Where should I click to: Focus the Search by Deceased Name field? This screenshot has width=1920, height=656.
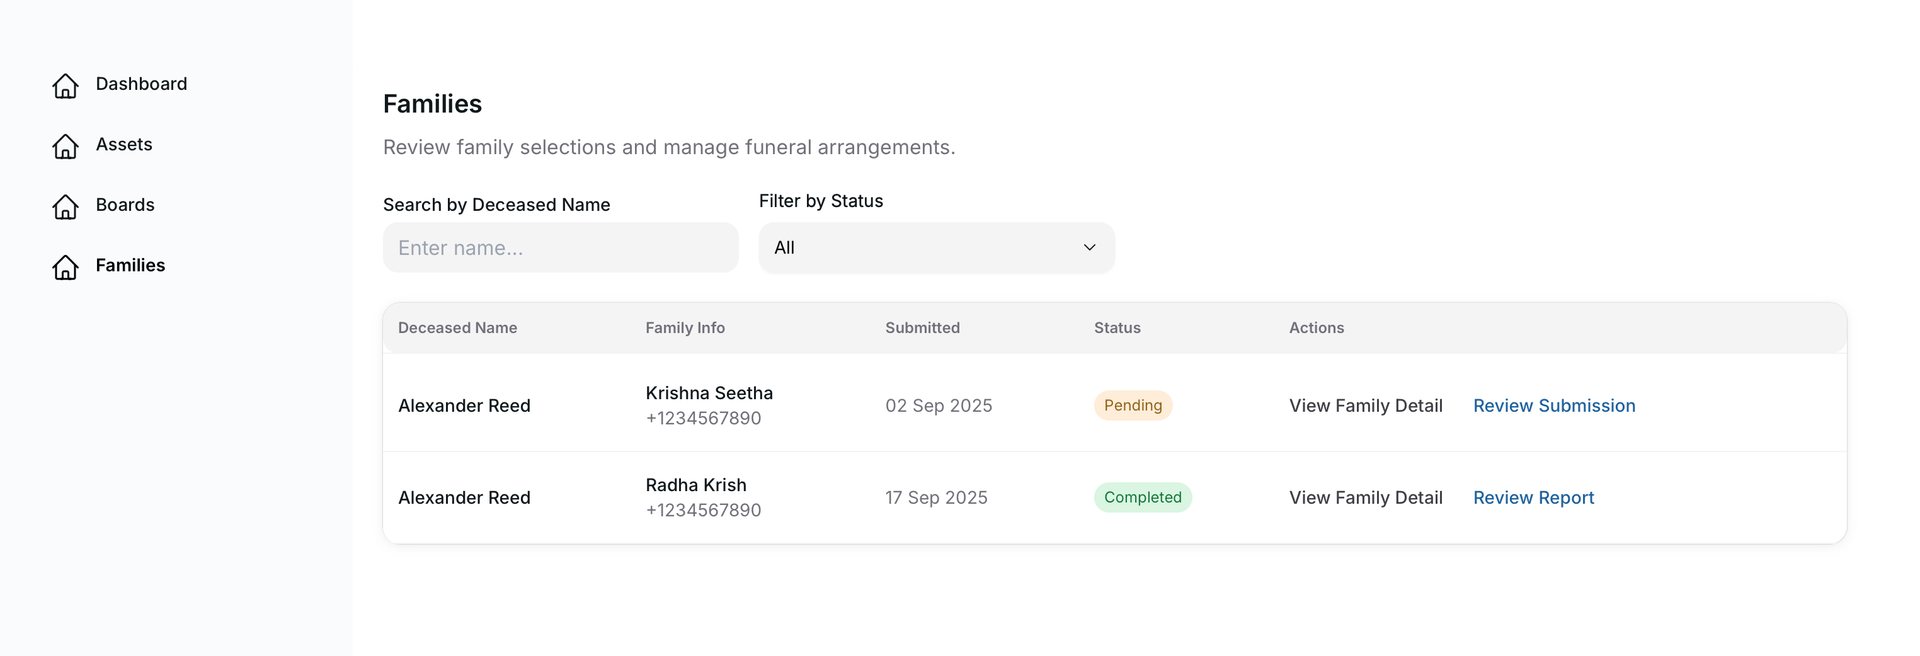pyautogui.click(x=560, y=248)
